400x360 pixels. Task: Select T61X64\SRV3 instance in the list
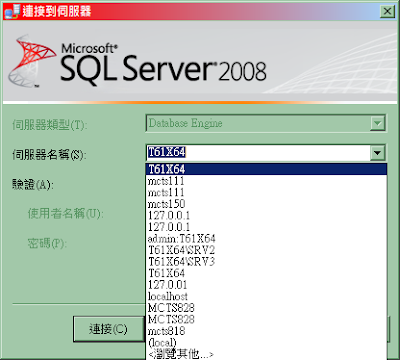[x=266, y=261]
